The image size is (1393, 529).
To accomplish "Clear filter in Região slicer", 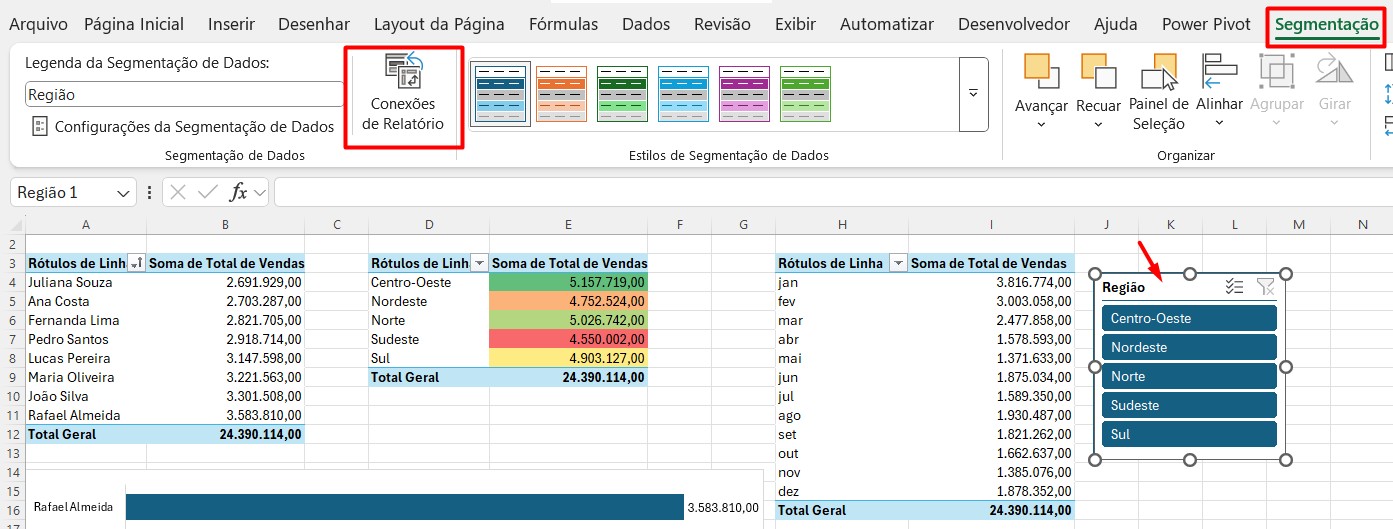I will [1265, 287].
